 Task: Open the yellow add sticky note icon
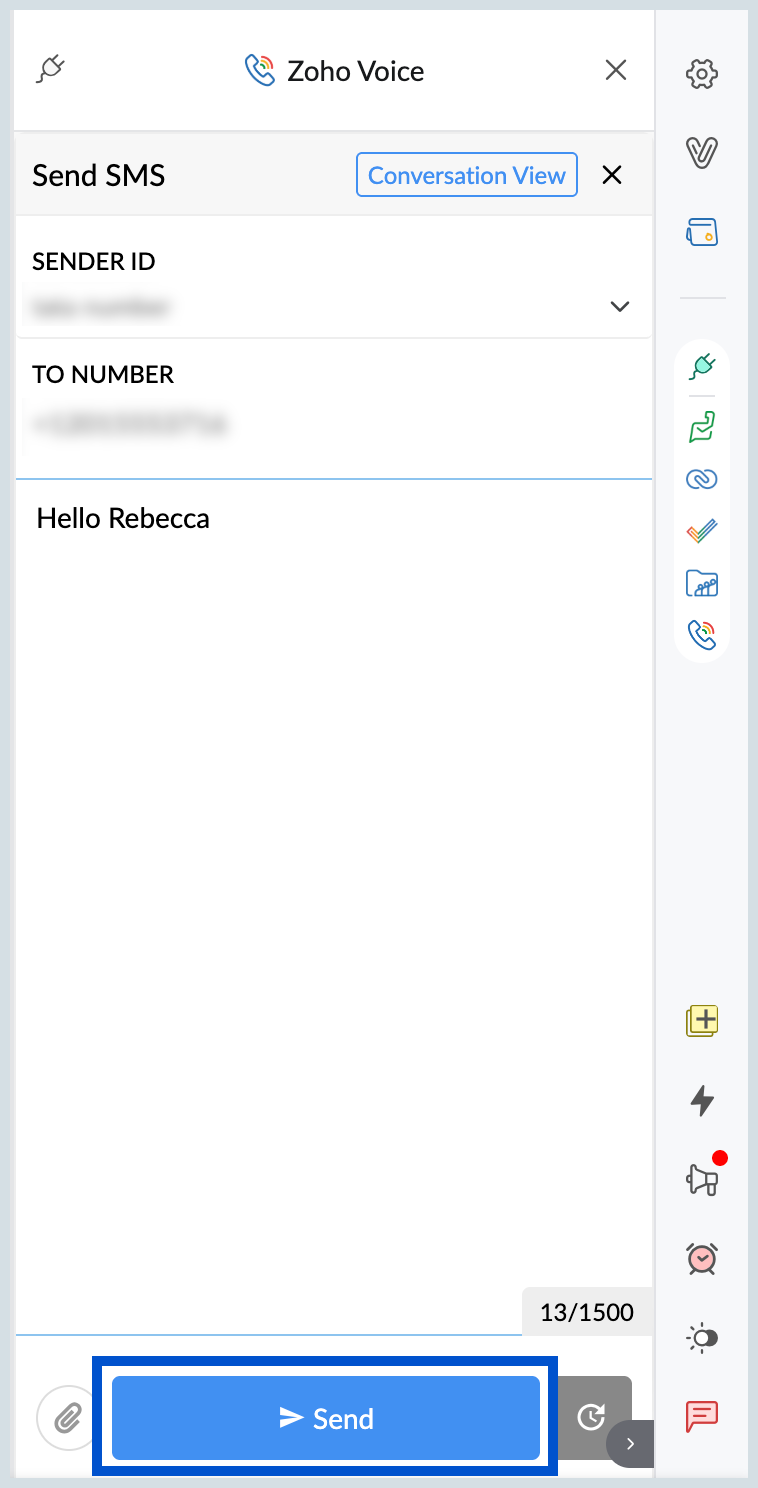(x=703, y=1021)
